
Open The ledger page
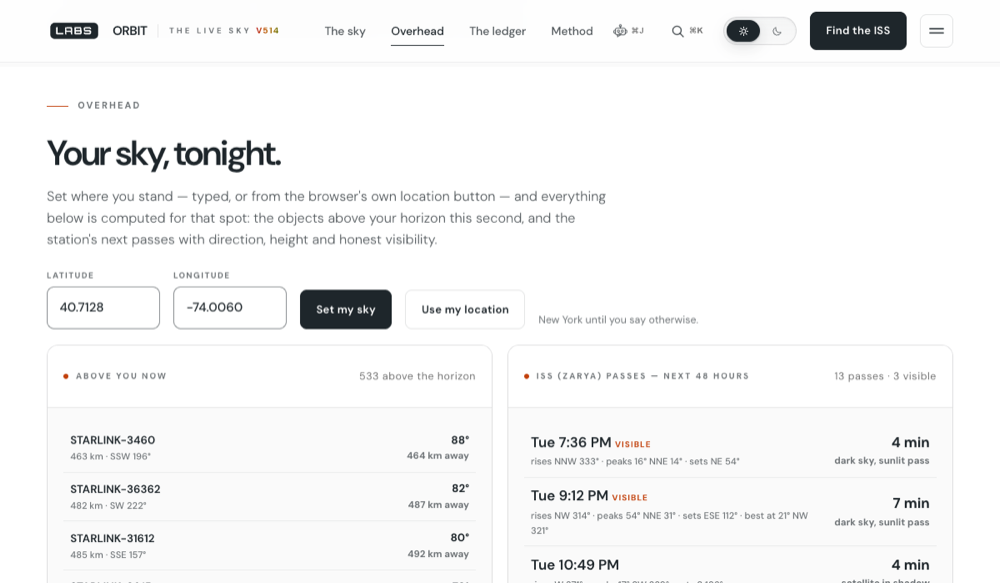(x=497, y=31)
